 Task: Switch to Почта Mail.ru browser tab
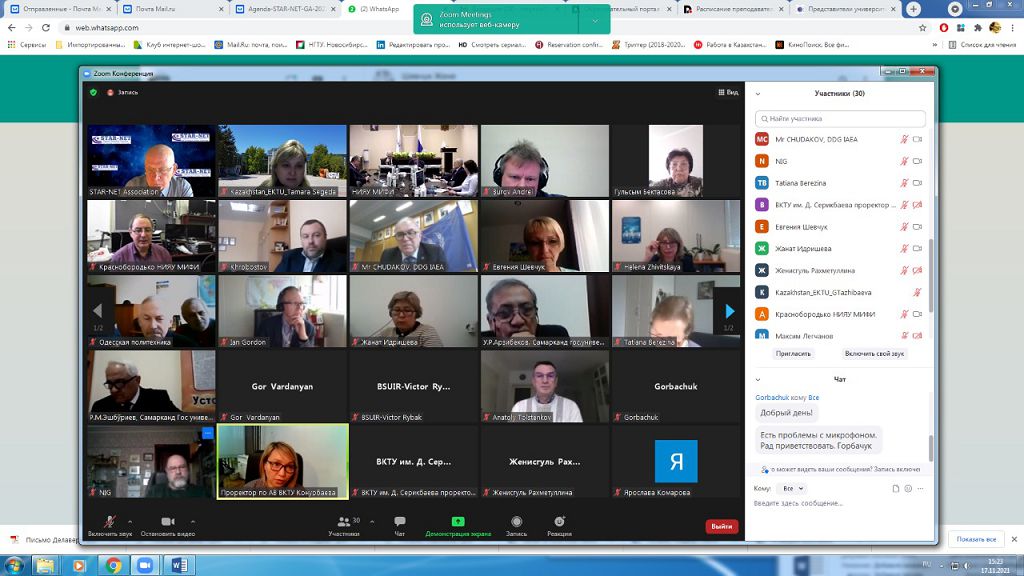coord(174,9)
